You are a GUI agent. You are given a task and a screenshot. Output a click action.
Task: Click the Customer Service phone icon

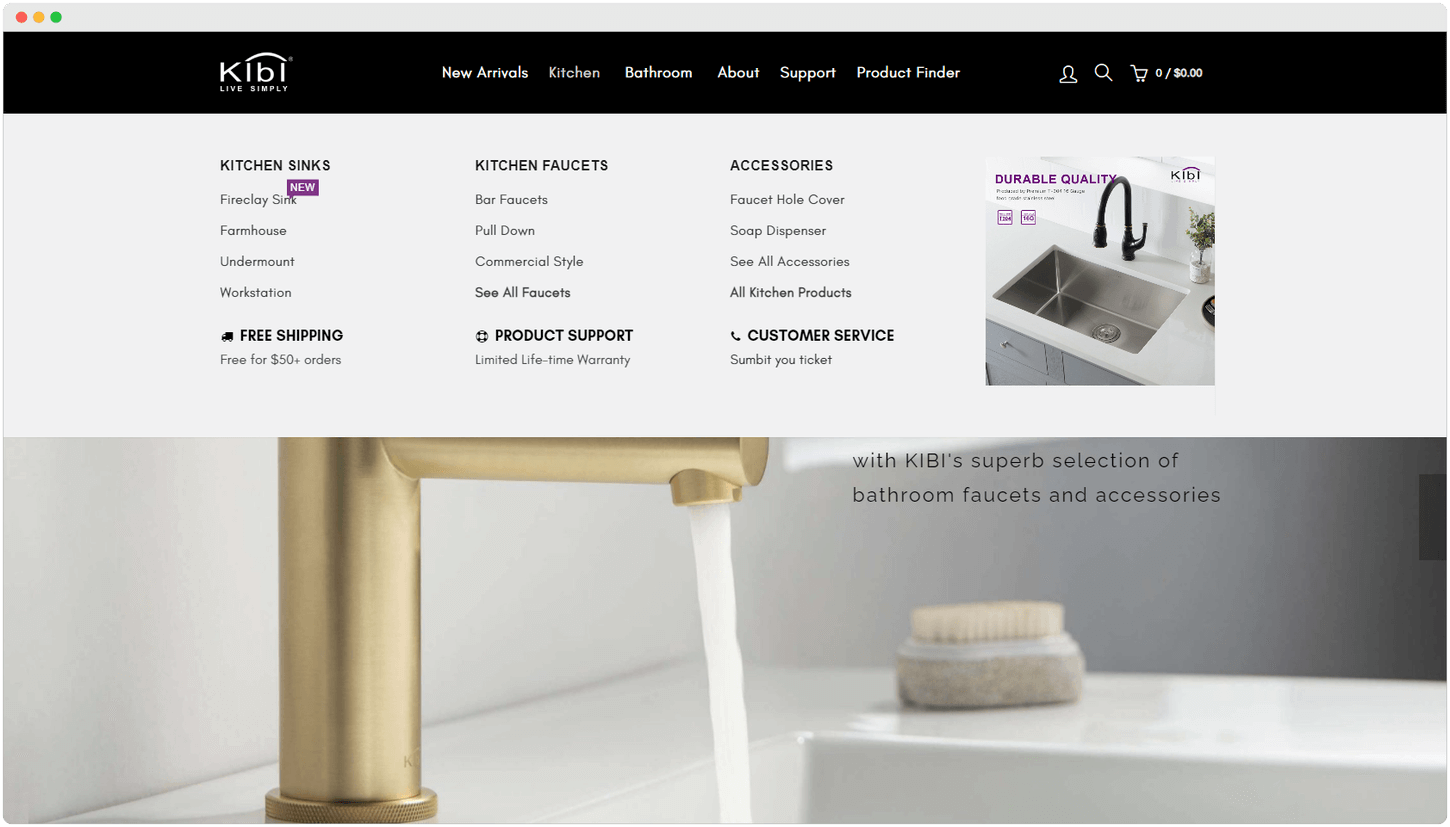pos(736,336)
